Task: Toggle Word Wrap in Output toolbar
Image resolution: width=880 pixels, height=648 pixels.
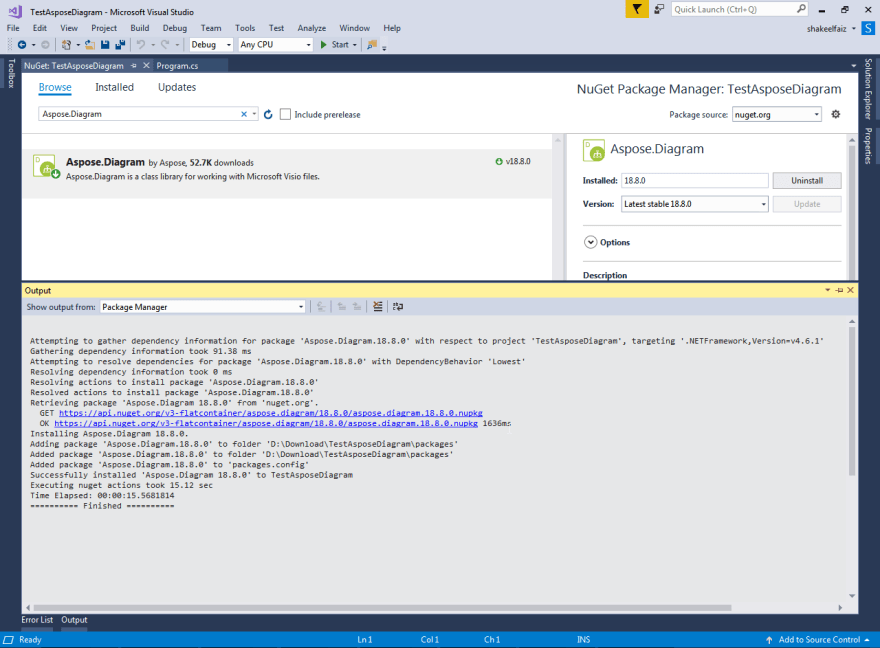Action: pos(398,306)
